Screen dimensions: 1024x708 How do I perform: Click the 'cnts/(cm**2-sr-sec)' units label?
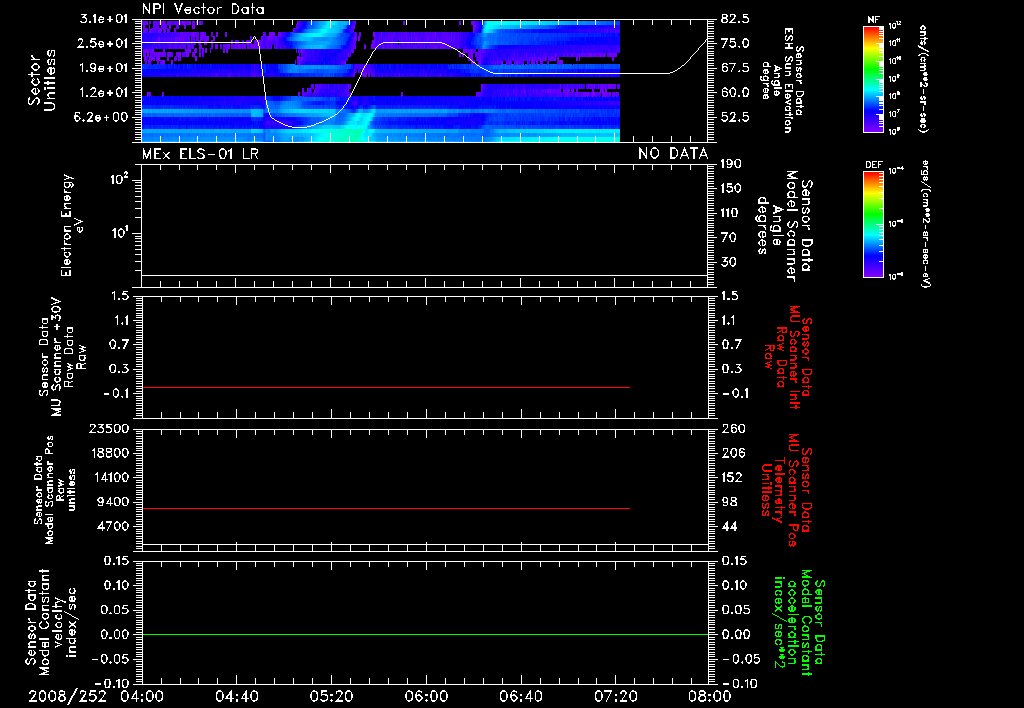(x=923, y=78)
